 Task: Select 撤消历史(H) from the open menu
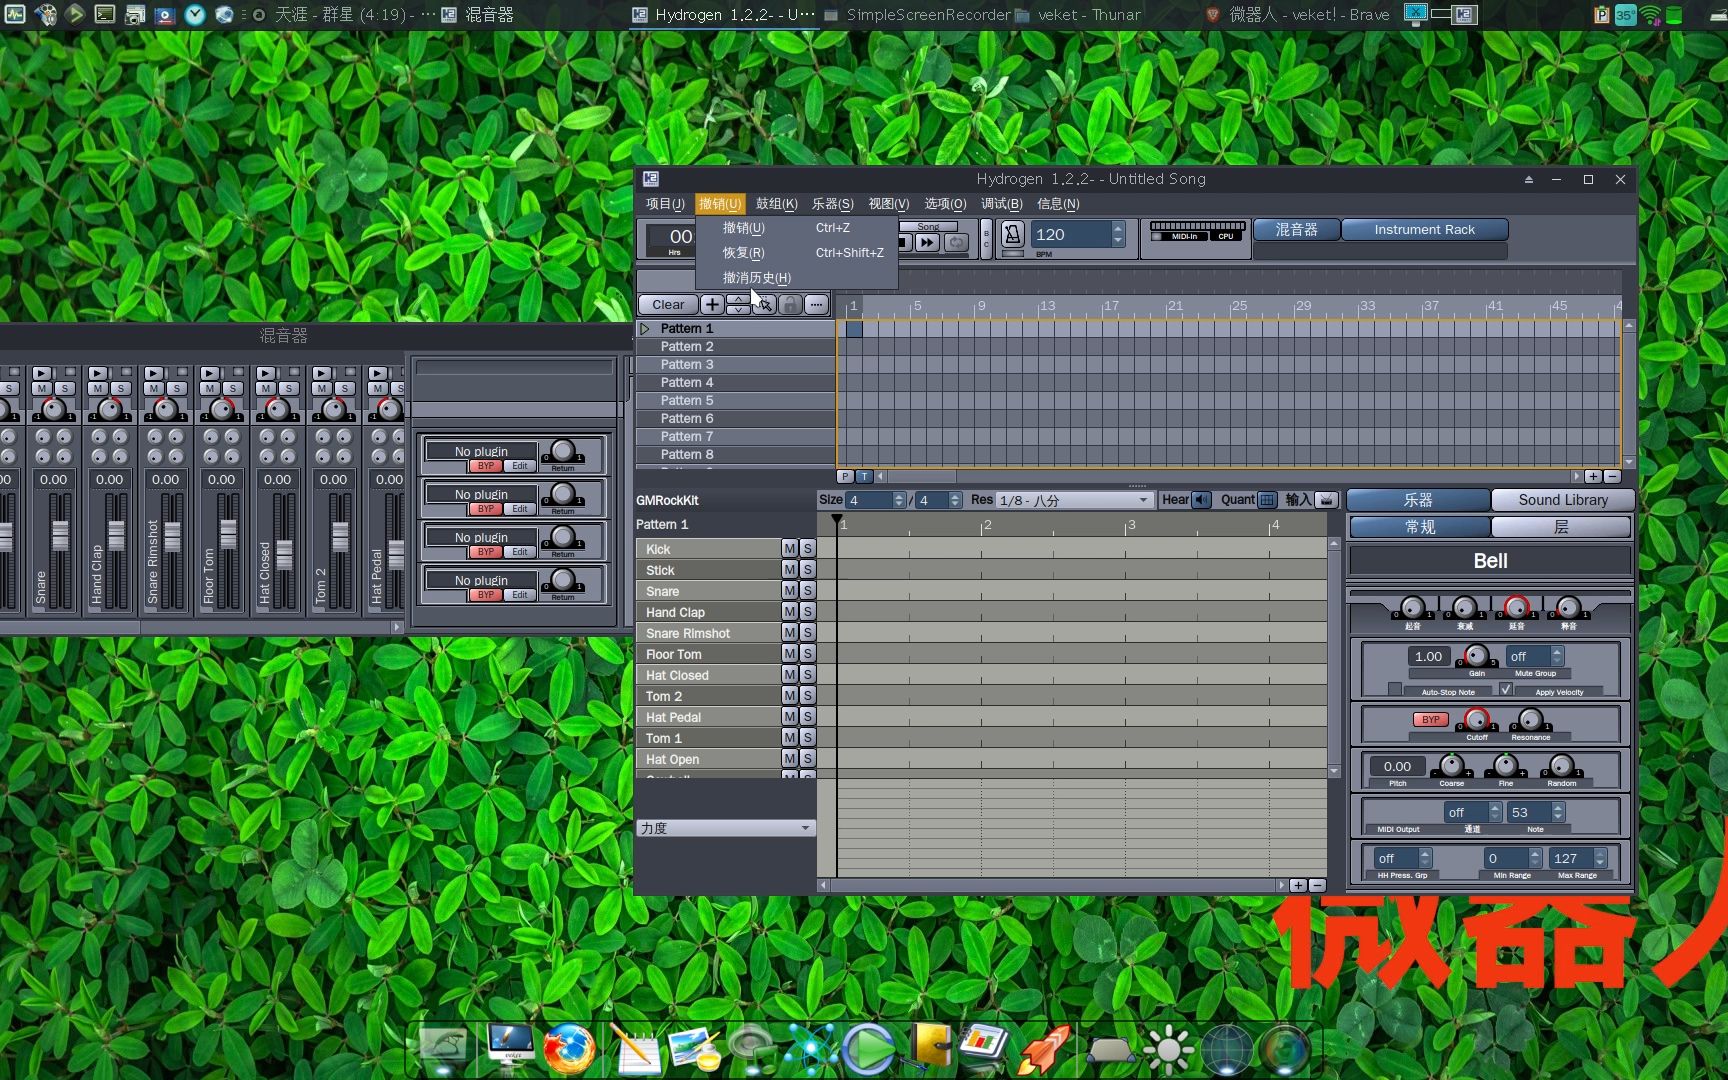[x=756, y=278]
